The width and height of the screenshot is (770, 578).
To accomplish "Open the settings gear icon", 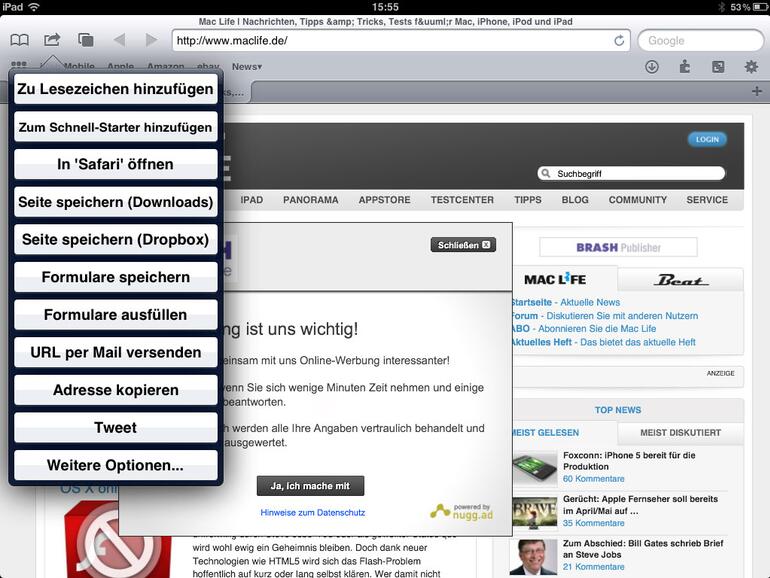I will tap(751, 66).
